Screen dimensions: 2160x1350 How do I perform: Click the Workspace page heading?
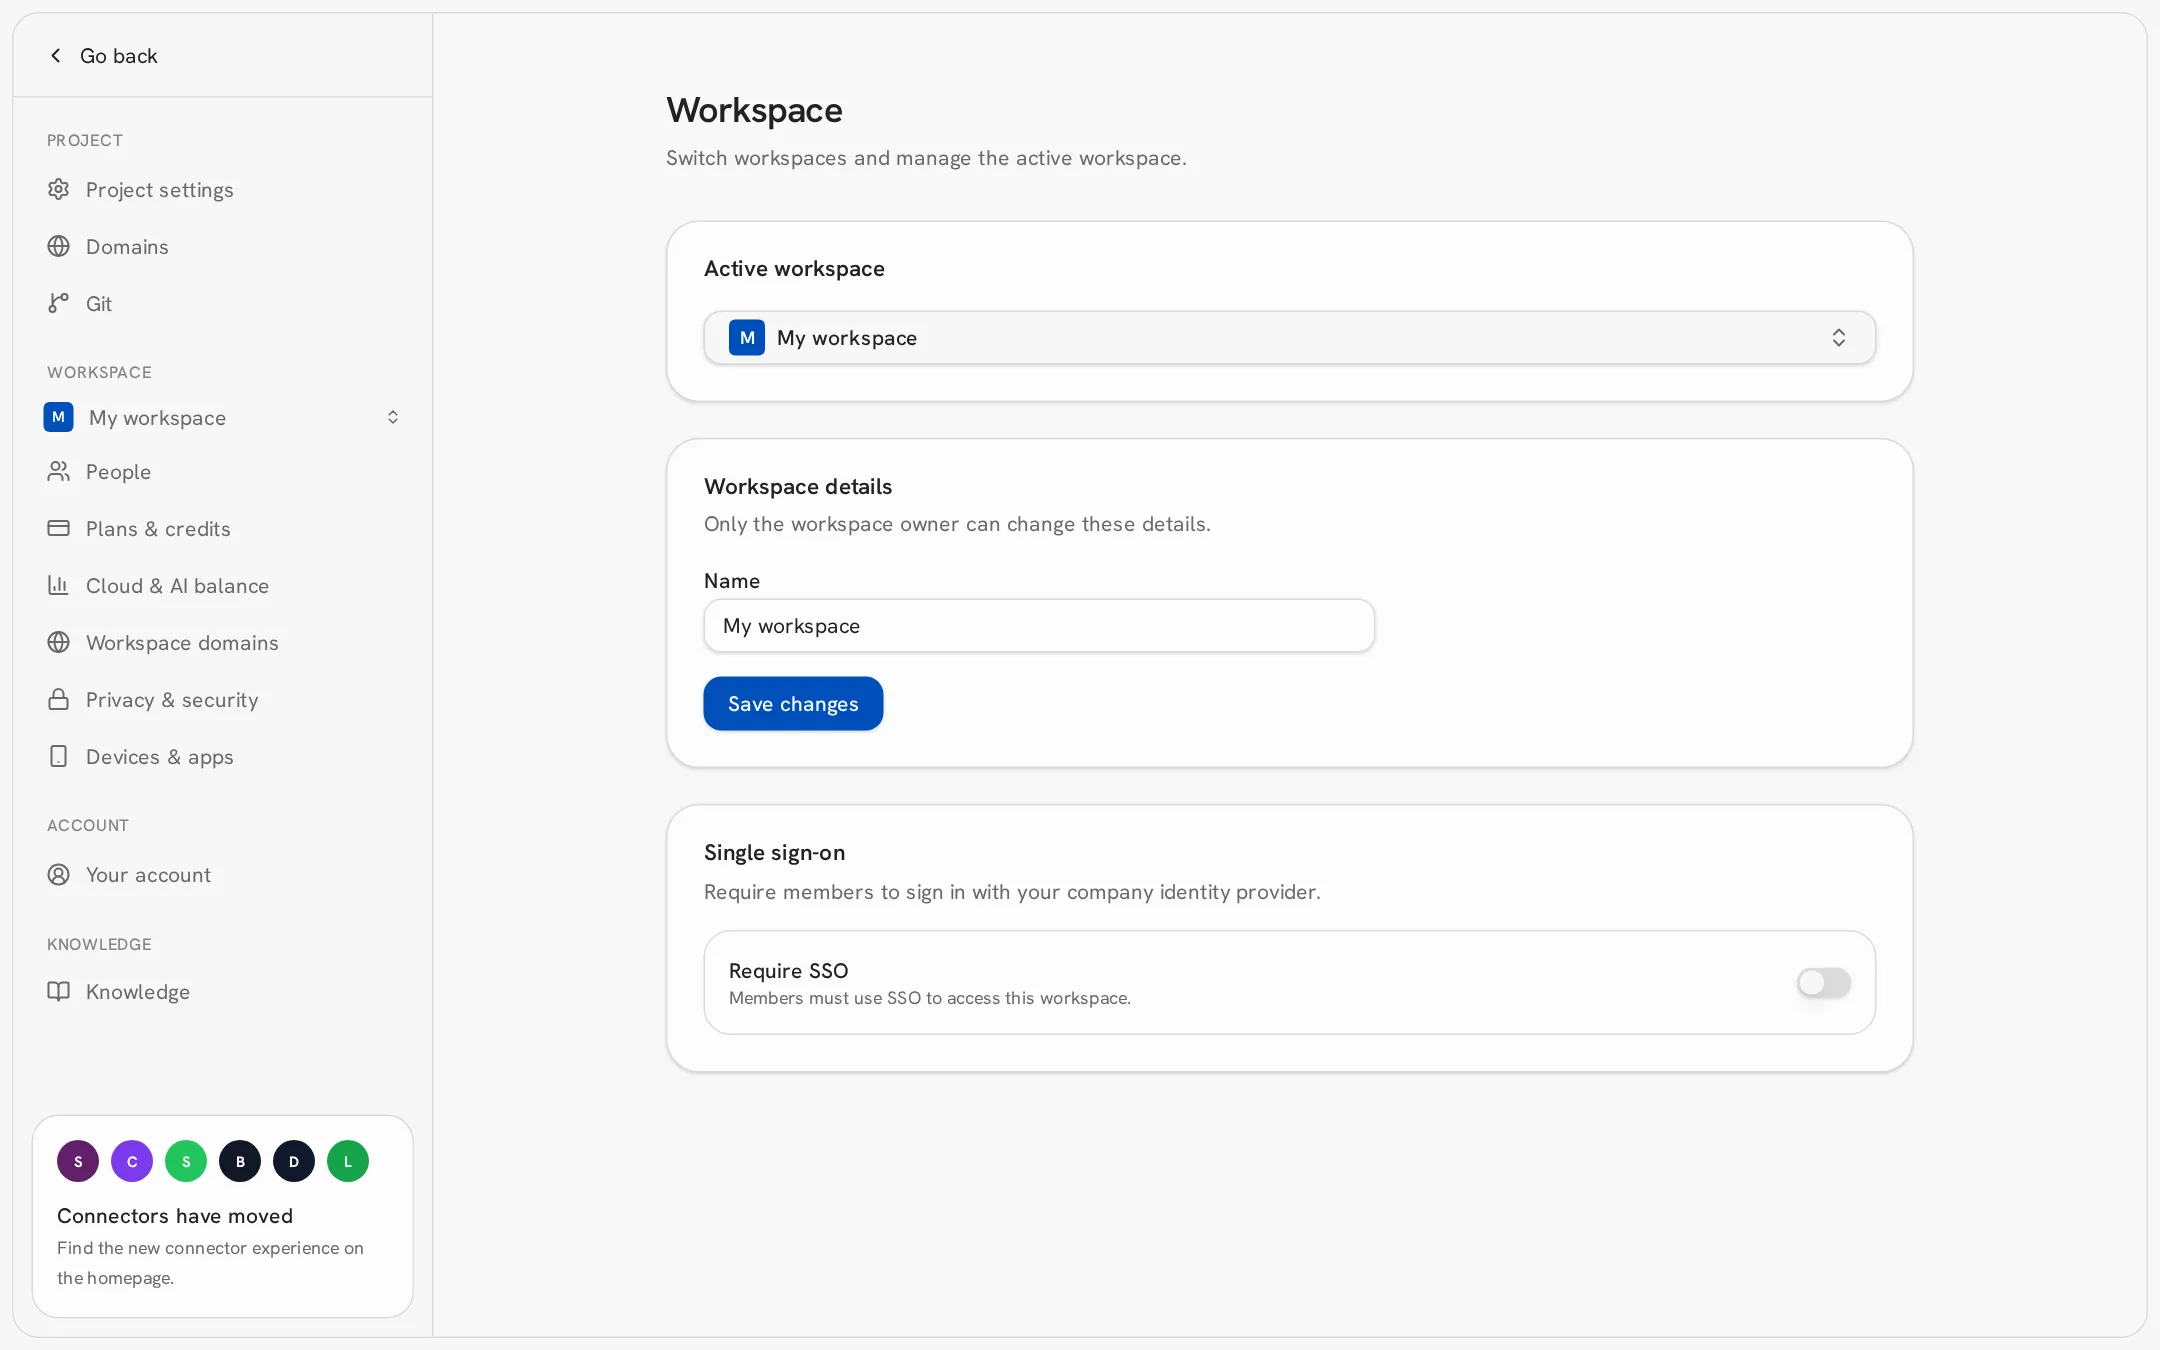[x=754, y=110]
